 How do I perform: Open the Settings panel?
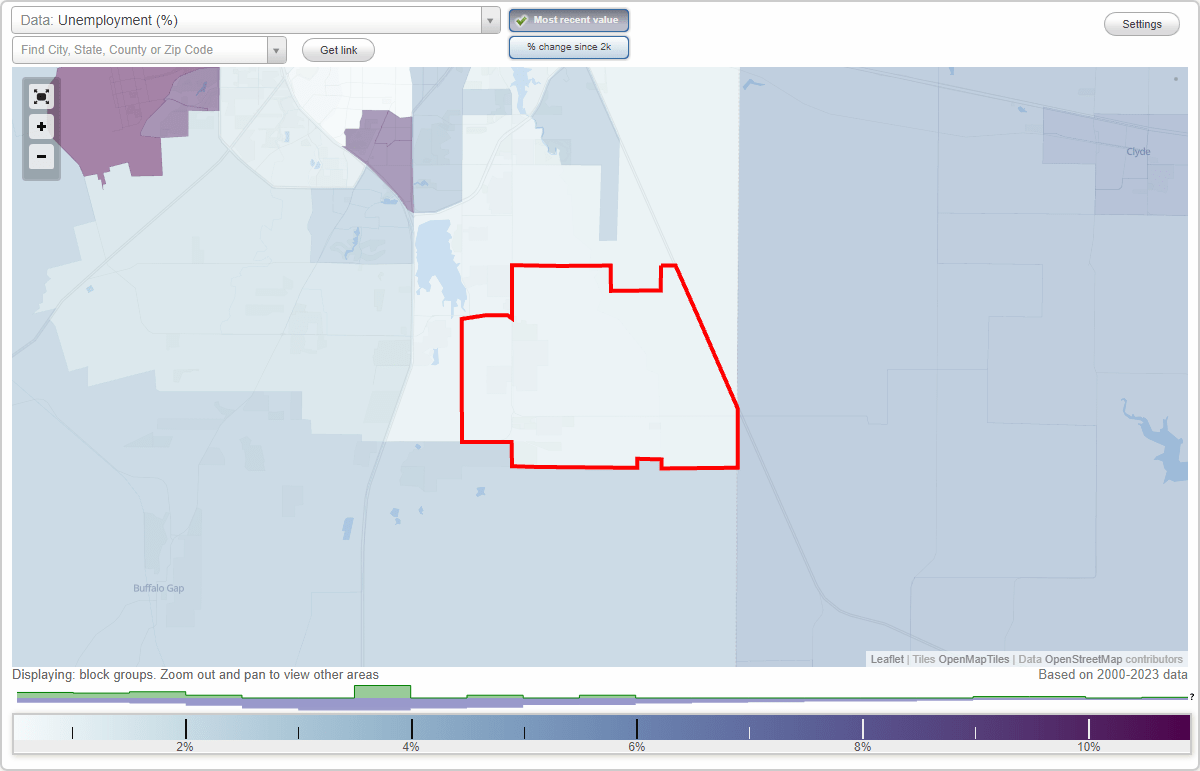1141,23
